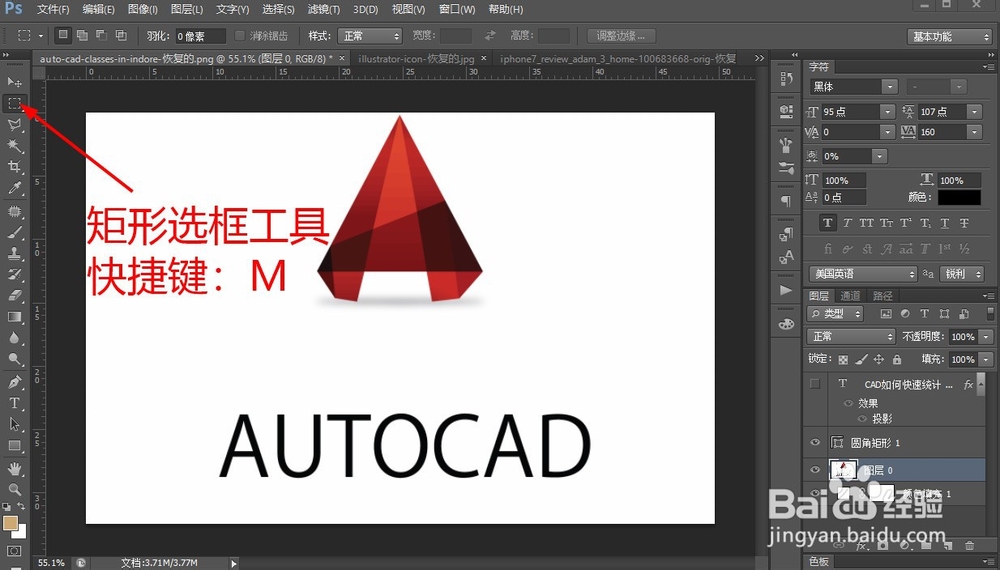Select the History Brush tool
This screenshot has width=1000, height=570.
click(14, 274)
